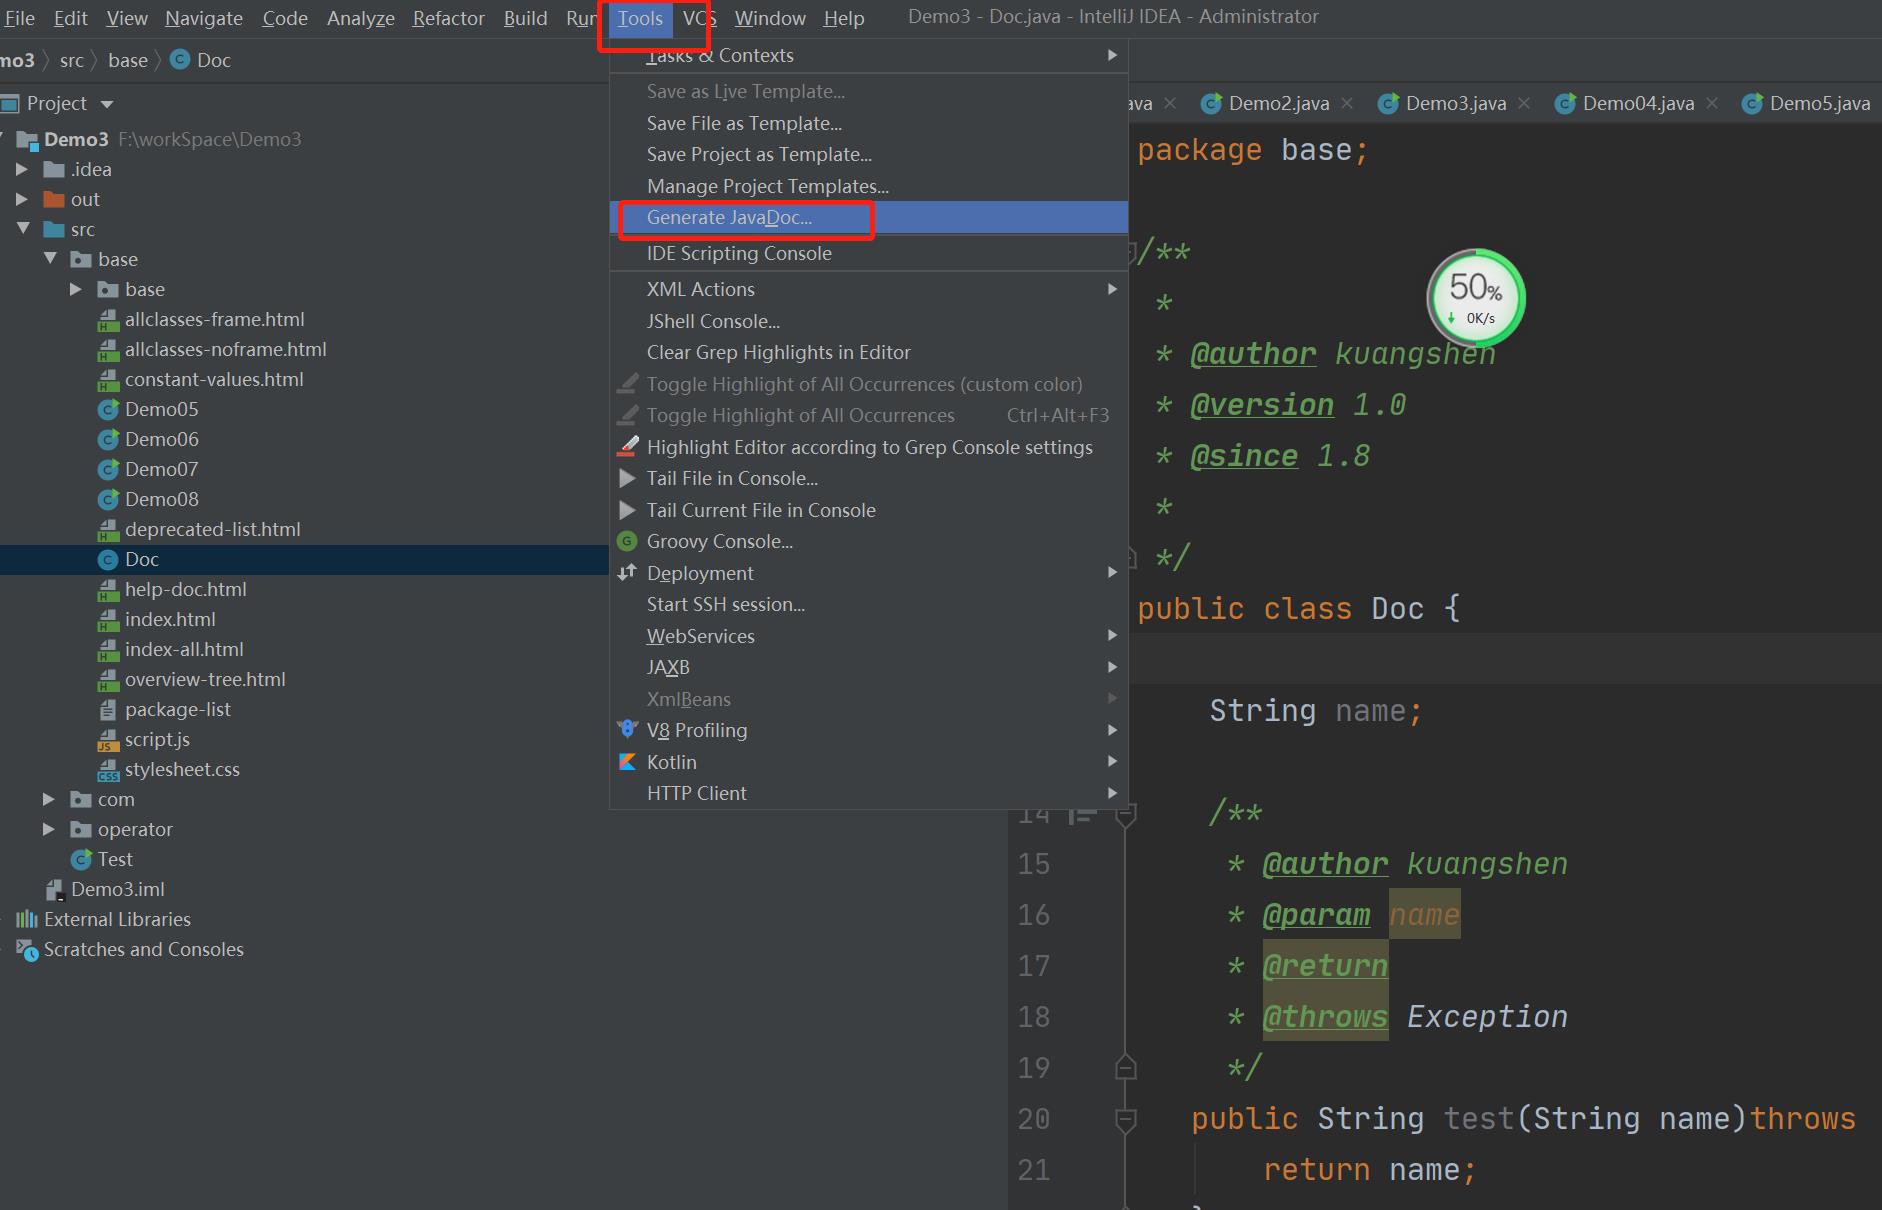Click src in the breadcrumb
Screen dimensions: 1882x1210
[x=71, y=60]
